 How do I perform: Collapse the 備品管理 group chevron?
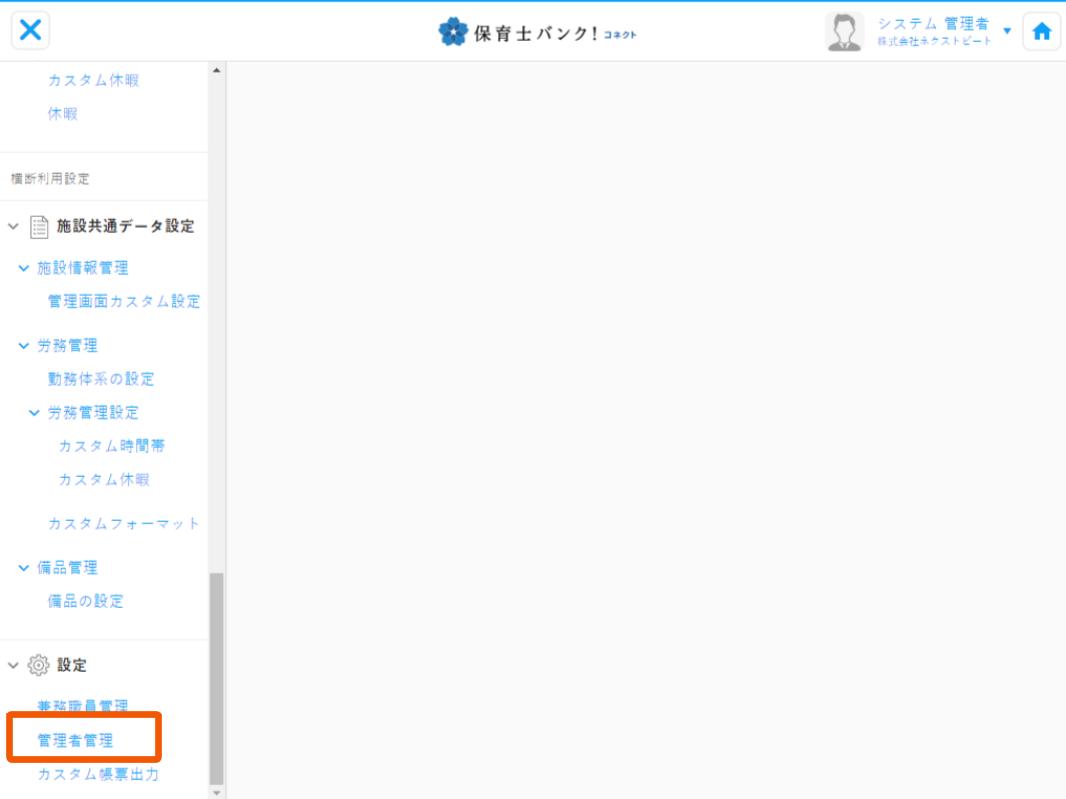(x=24, y=568)
